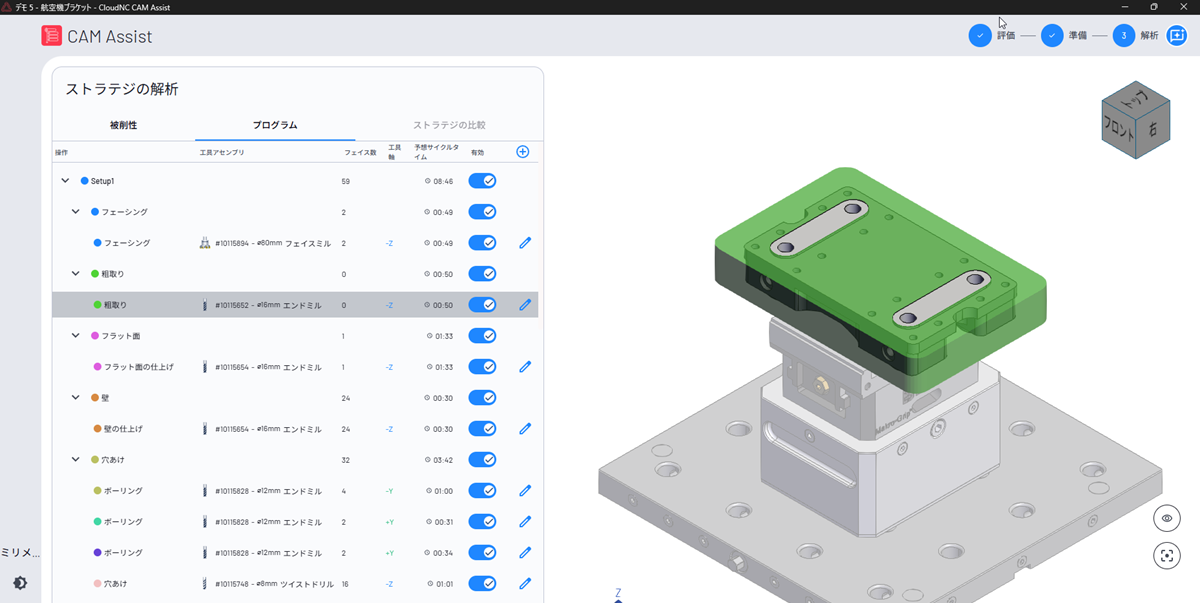Click the fit-to-view focus icon
The width and height of the screenshot is (1200, 603).
[x=1166, y=556]
